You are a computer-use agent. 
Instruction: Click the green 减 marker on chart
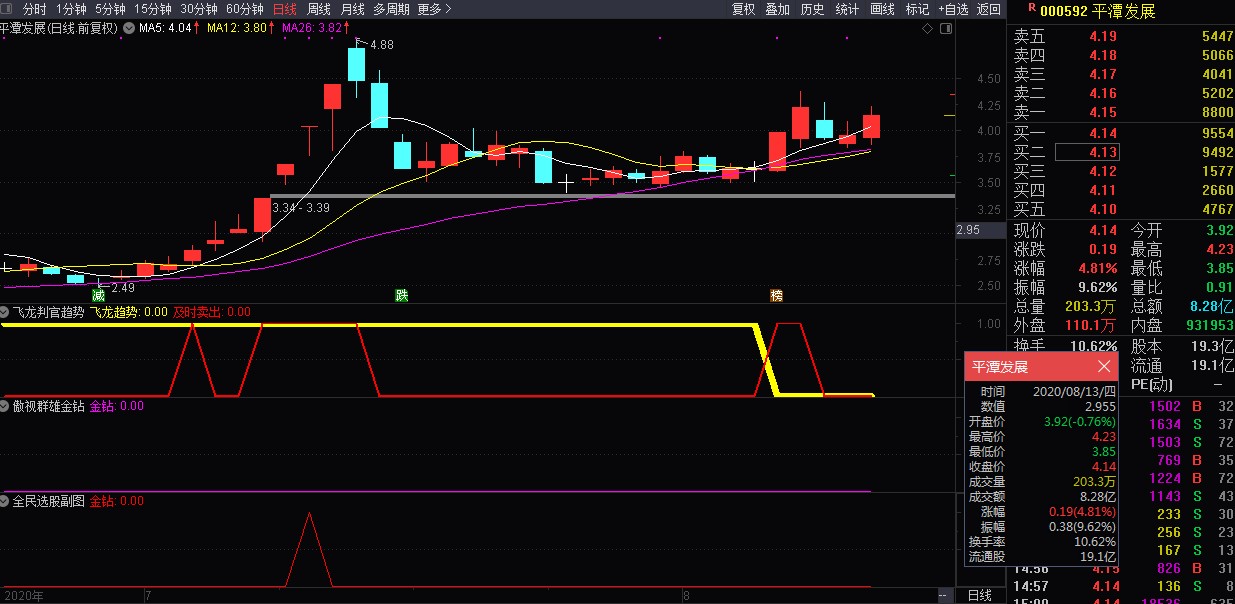(x=98, y=296)
